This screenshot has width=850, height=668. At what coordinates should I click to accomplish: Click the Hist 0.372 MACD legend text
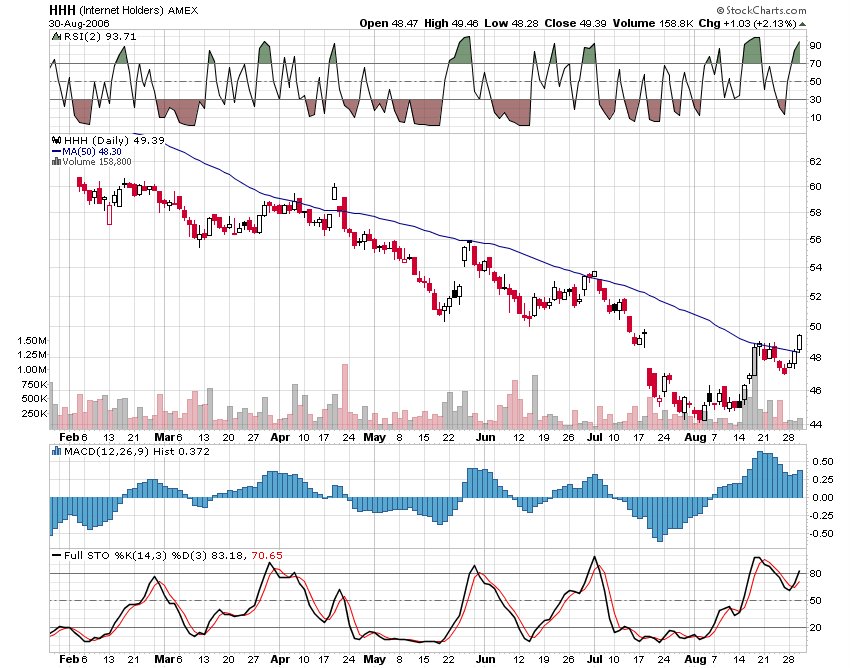tap(182, 451)
